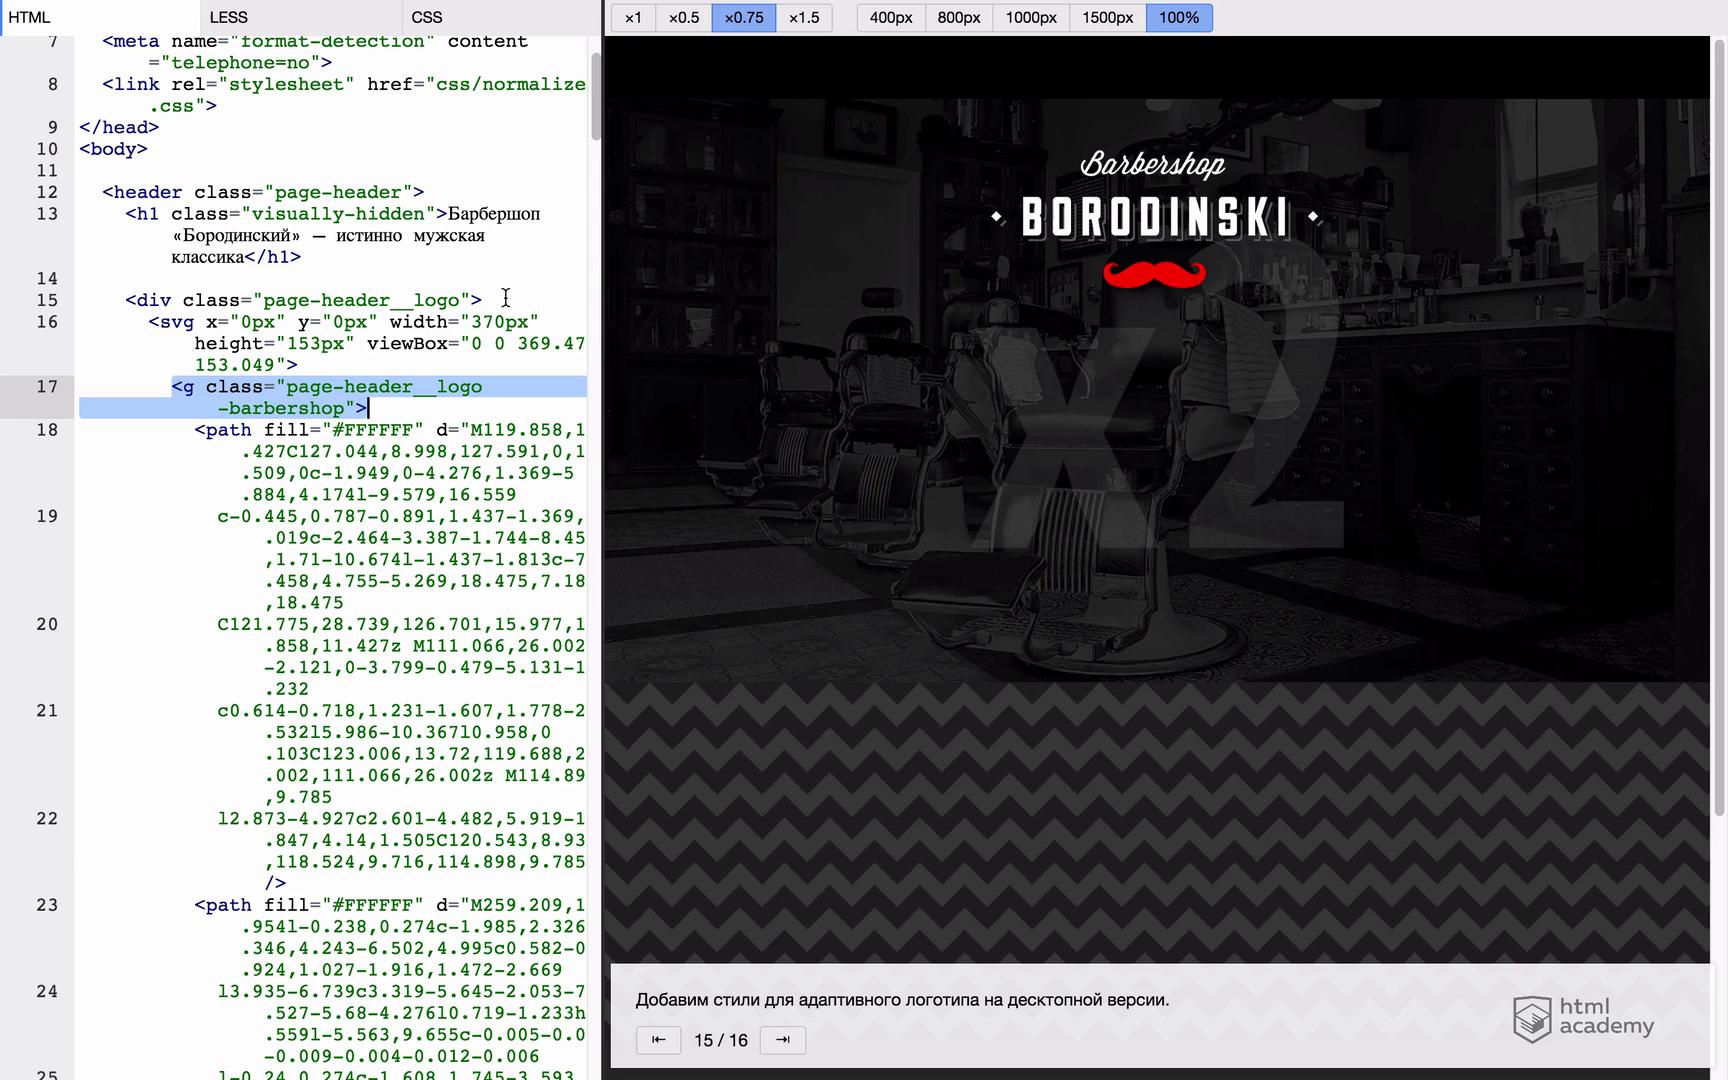Select the 100% viewport width

point(1178,17)
